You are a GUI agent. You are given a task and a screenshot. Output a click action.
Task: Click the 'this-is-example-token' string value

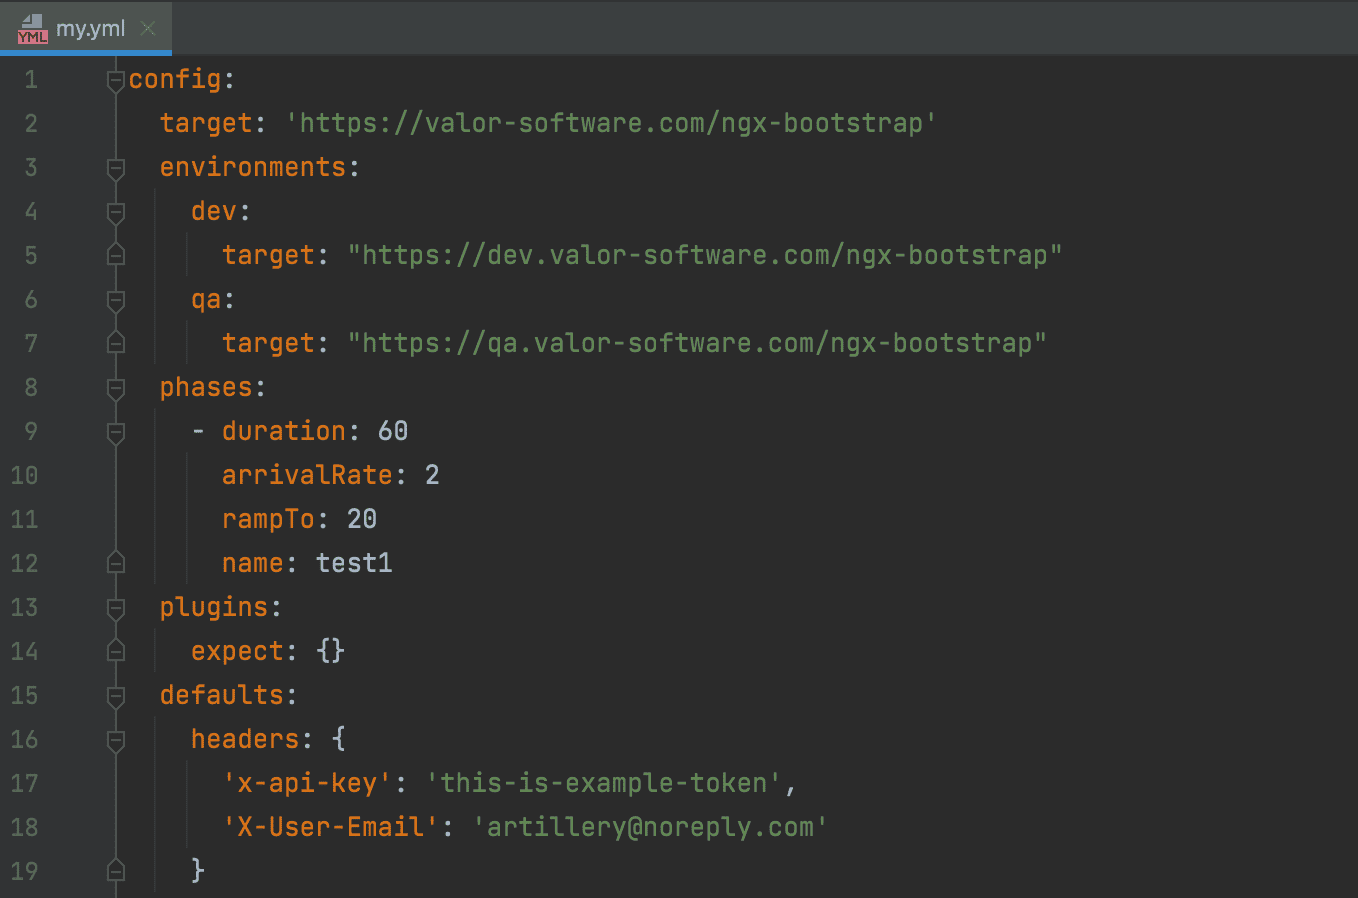pos(603,783)
